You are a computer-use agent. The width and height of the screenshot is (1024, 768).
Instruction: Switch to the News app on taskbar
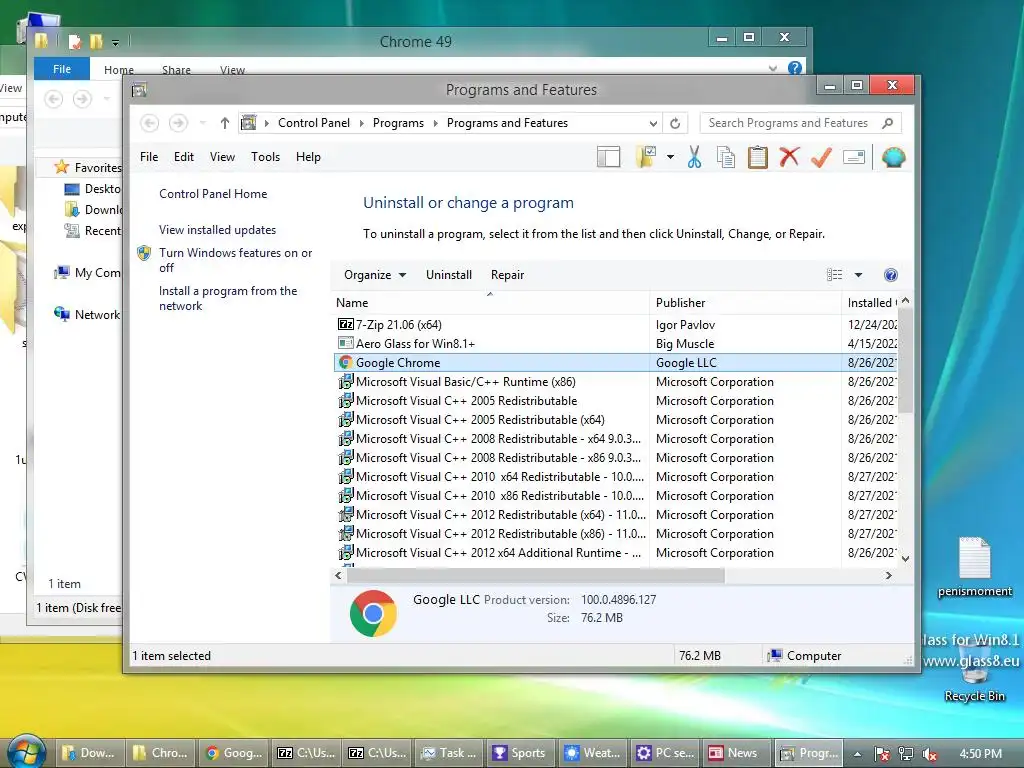coord(734,753)
